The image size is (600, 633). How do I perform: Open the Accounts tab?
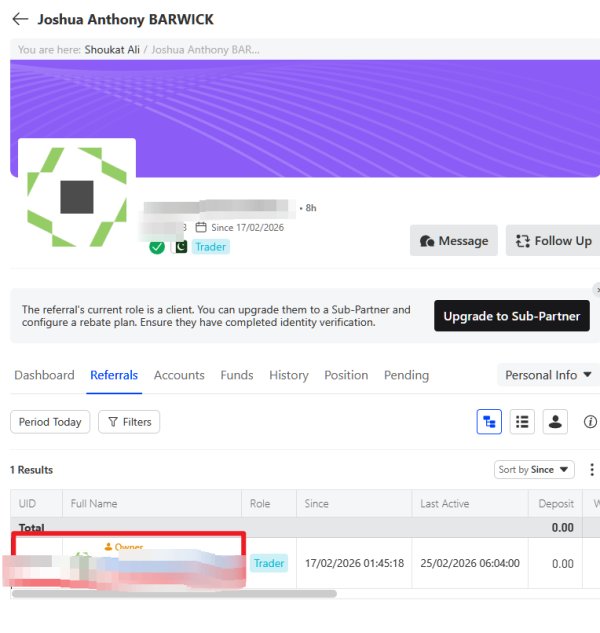(179, 375)
